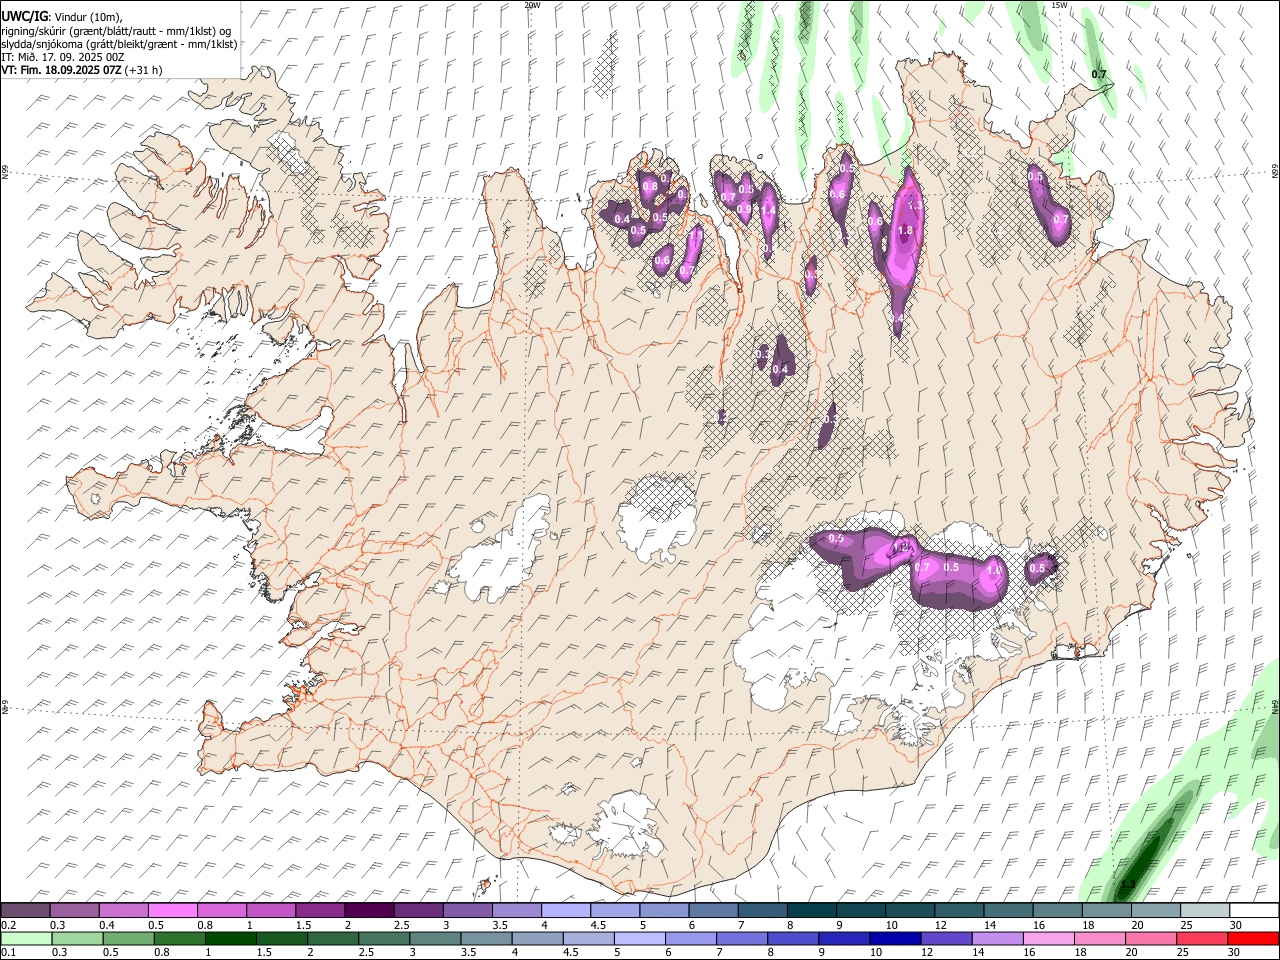Select the darkest purple upper swatch beginning at 2

369,911
